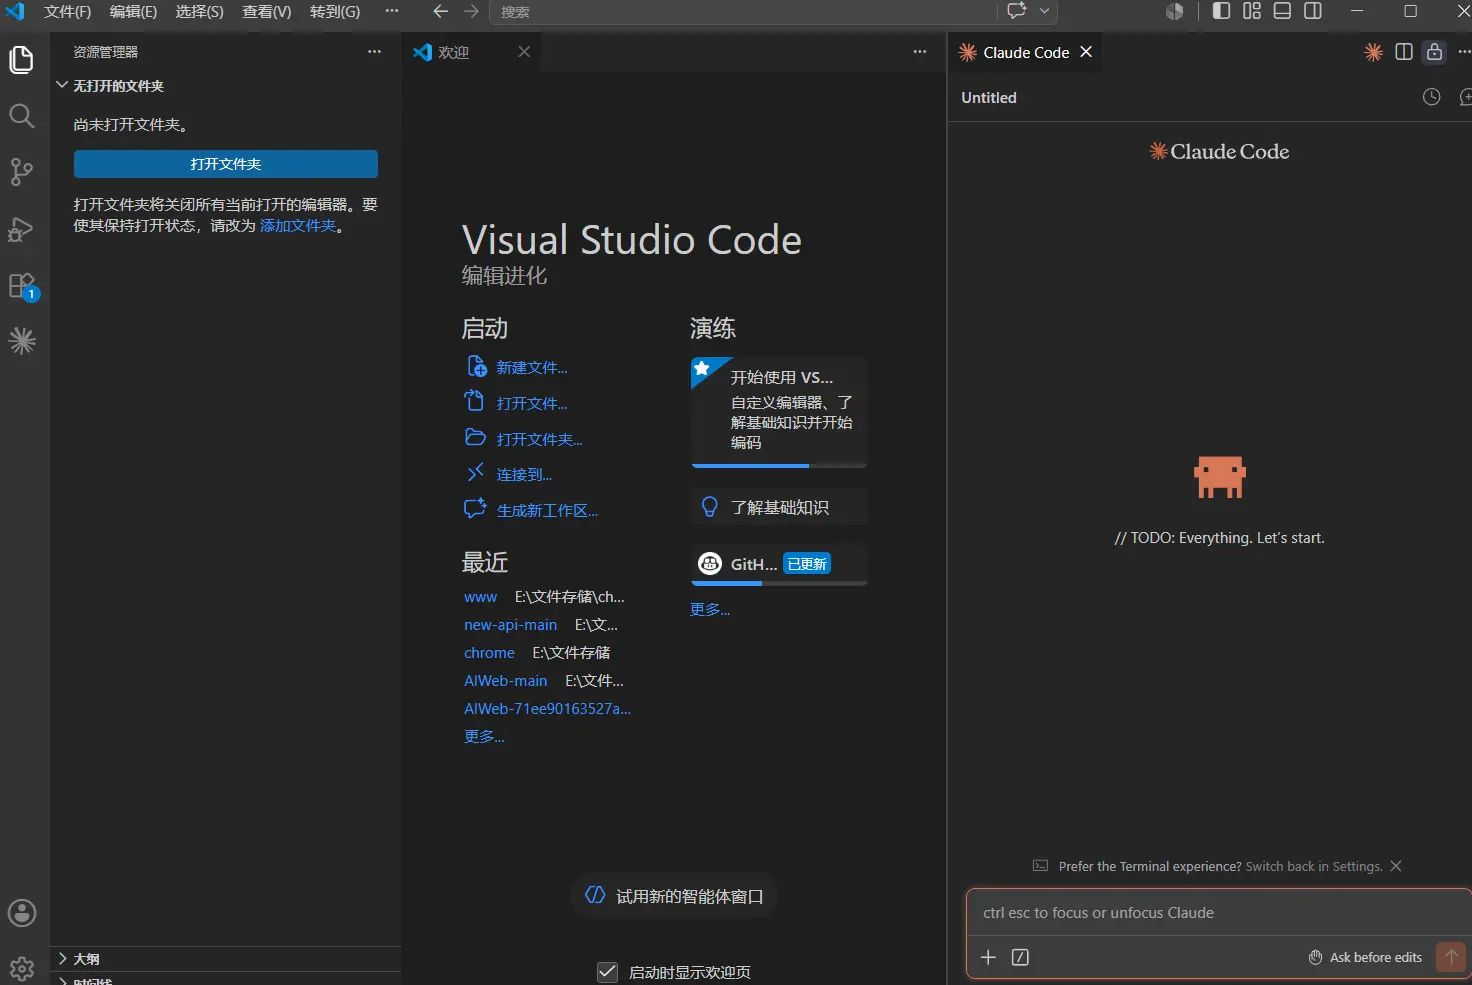Open the Source Control view
The width and height of the screenshot is (1472, 985).
click(x=22, y=172)
